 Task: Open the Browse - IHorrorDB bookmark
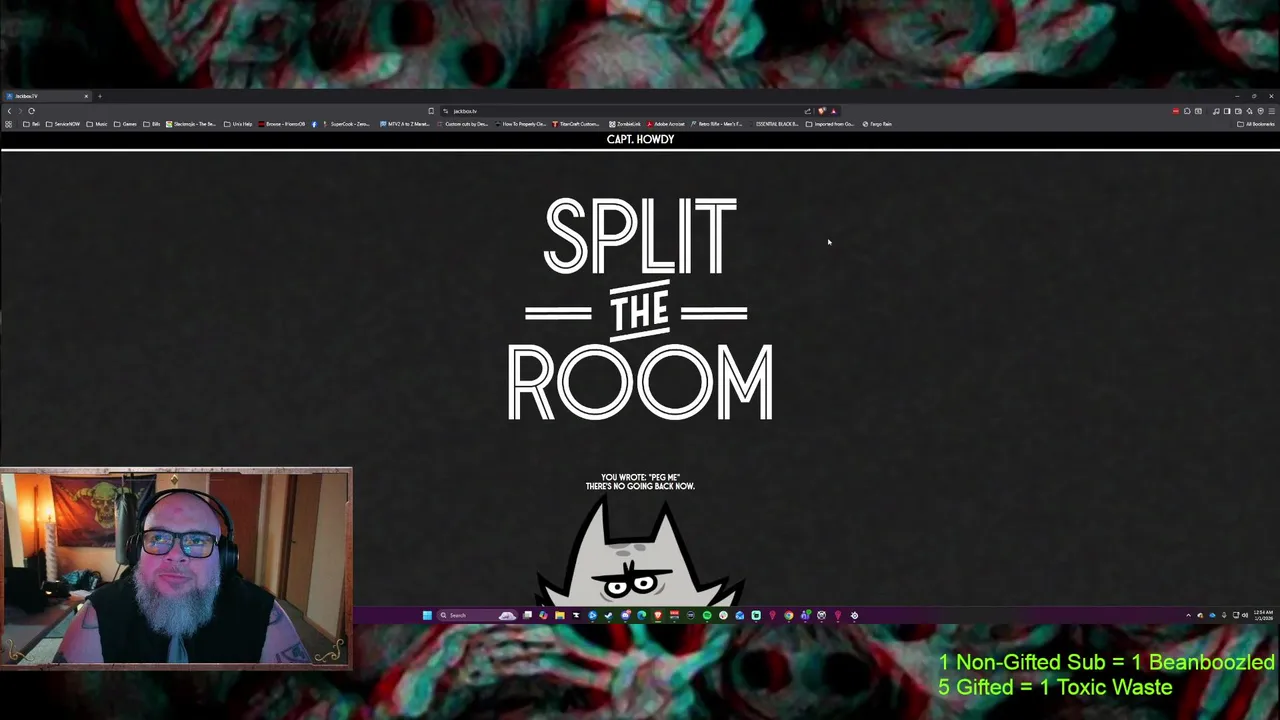(282, 124)
